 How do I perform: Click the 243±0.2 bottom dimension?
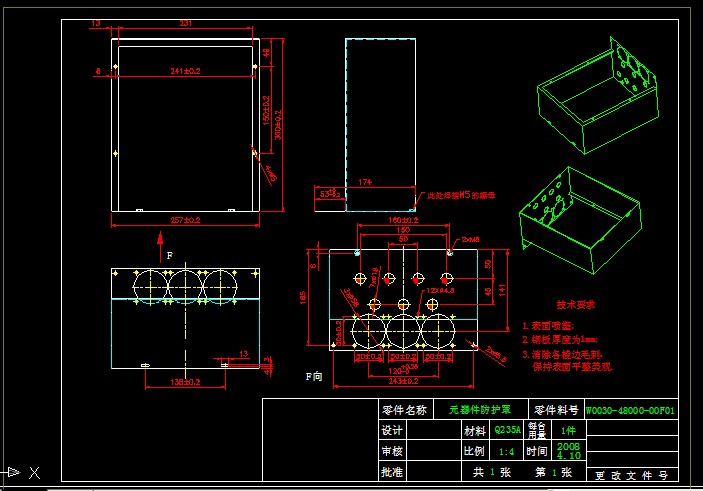click(404, 379)
